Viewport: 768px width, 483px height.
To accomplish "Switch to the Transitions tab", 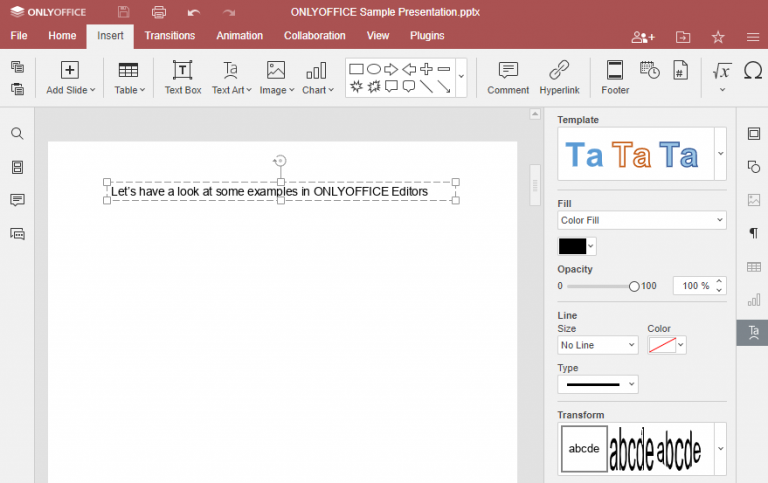I will click(x=169, y=36).
